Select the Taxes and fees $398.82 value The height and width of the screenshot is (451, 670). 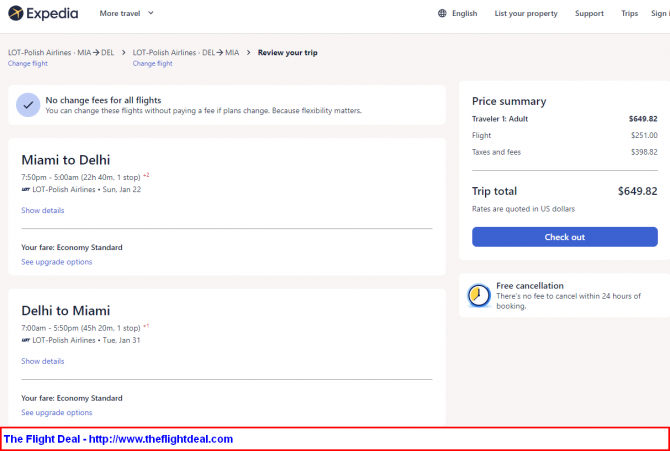(x=644, y=152)
